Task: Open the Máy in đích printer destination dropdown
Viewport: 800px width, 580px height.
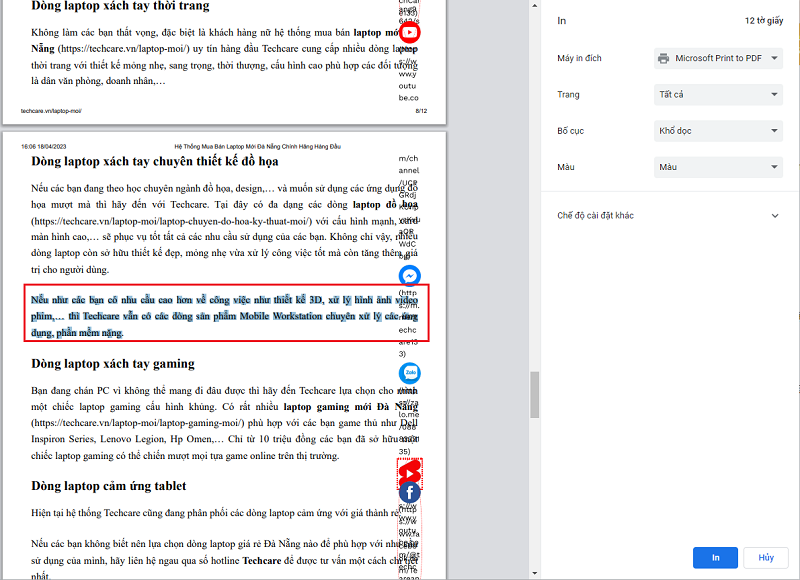Action: pyautogui.click(x=716, y=58)
